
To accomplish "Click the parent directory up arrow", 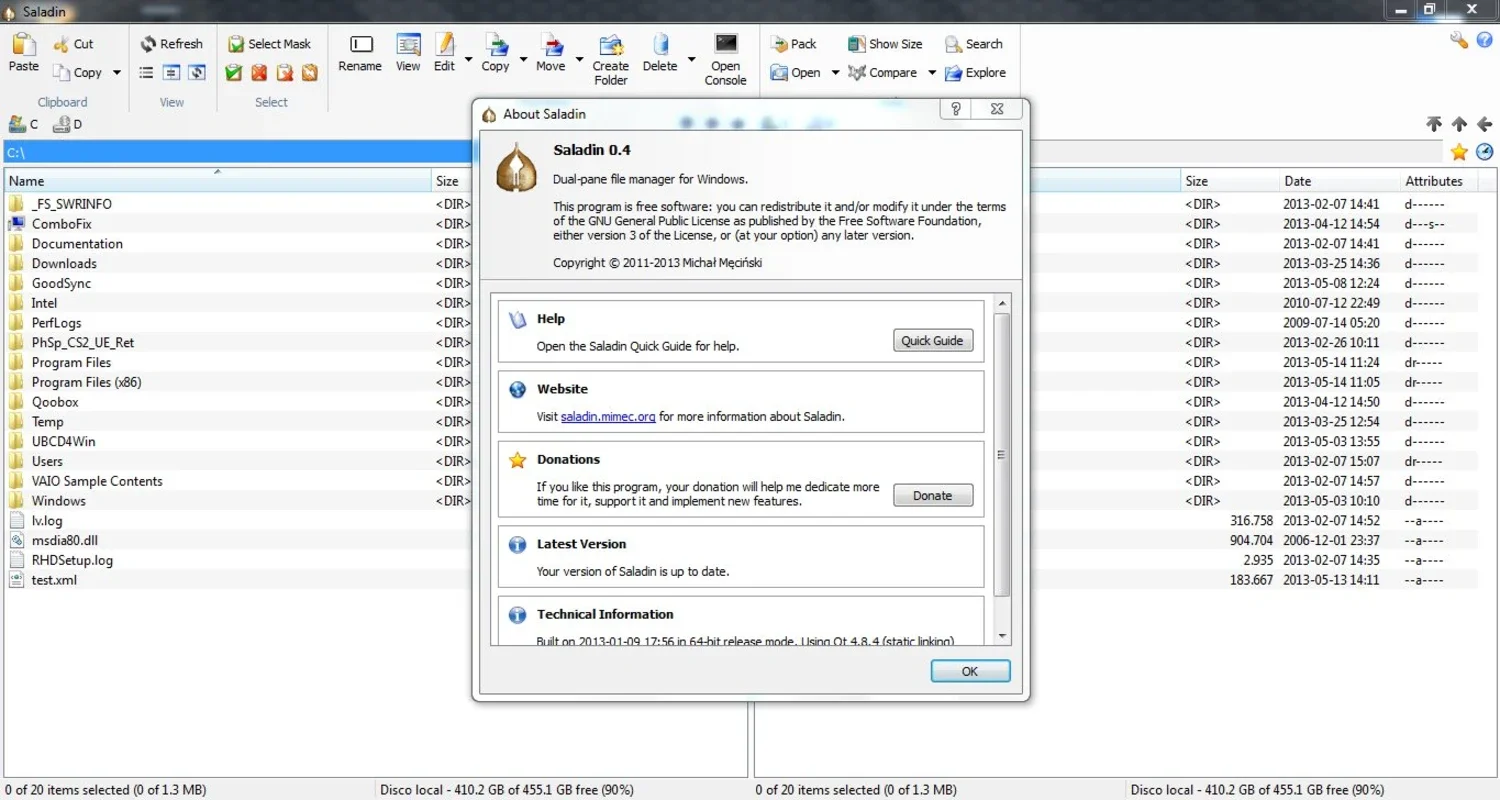I will pos(1459,124).
